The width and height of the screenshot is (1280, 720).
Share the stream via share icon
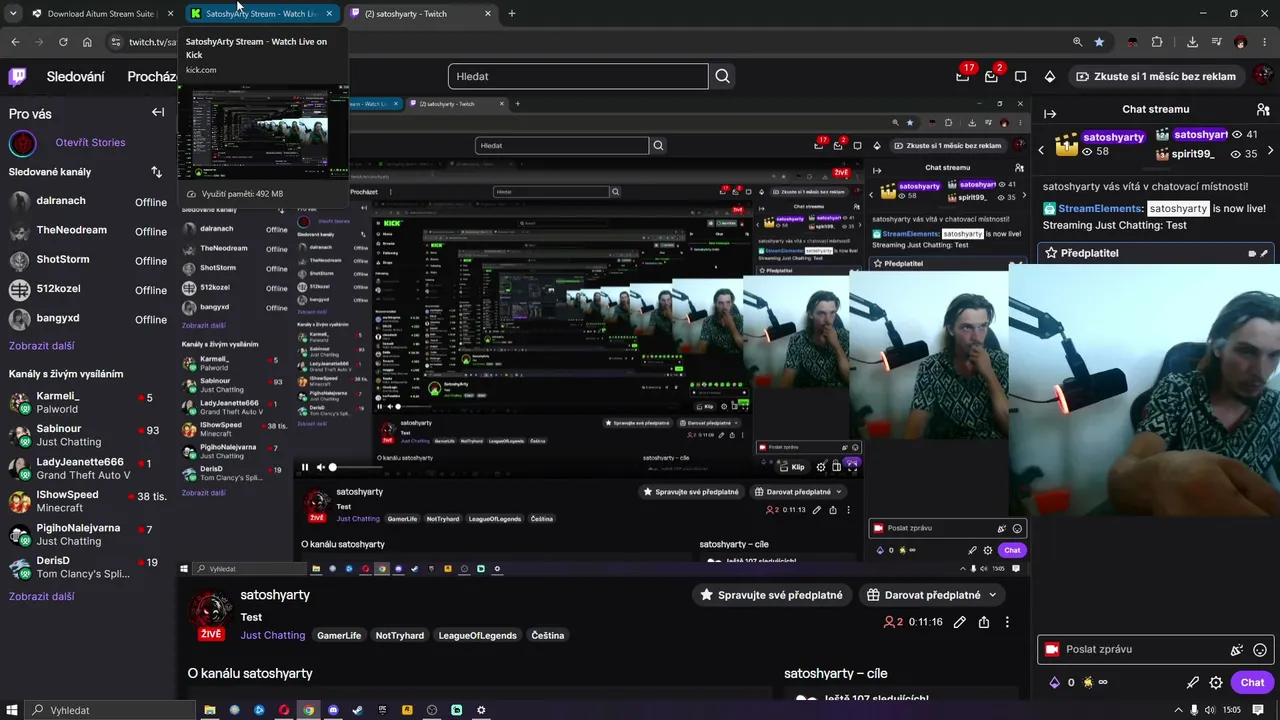pyautogui.click(x=984, y=622)
